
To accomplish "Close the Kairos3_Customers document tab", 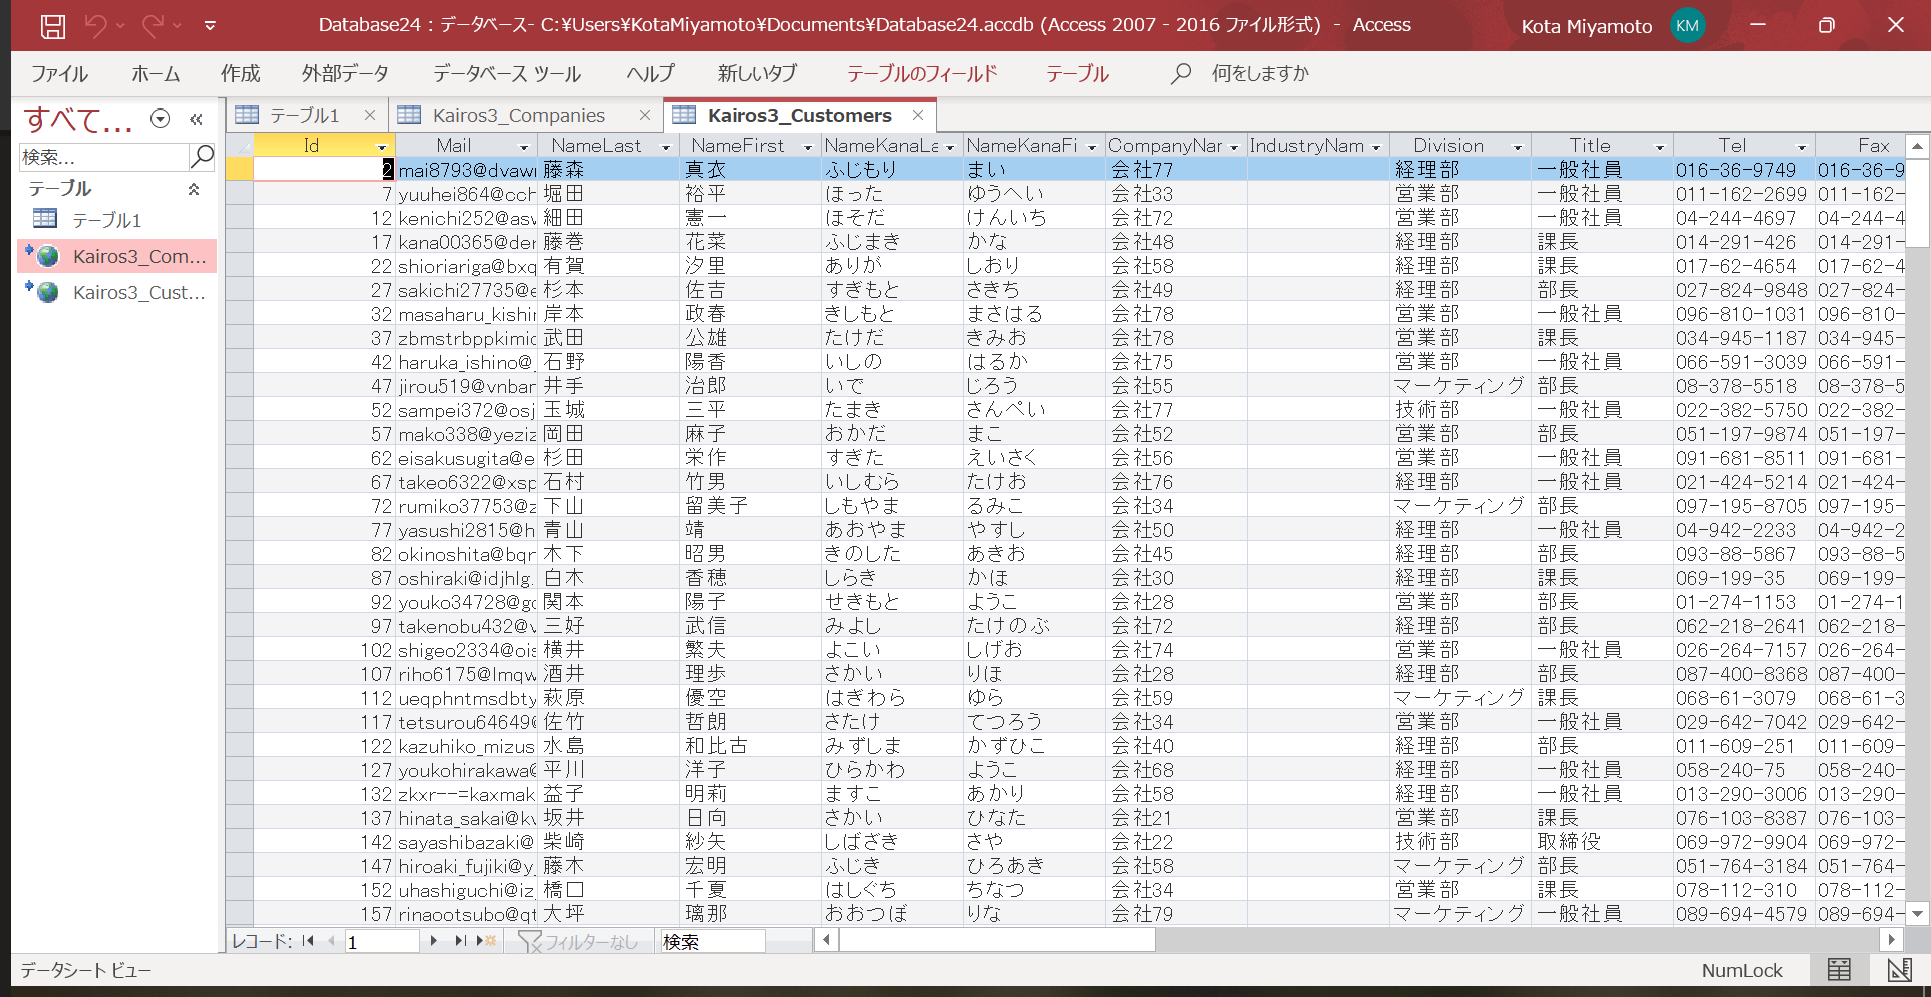I will 918,115.
